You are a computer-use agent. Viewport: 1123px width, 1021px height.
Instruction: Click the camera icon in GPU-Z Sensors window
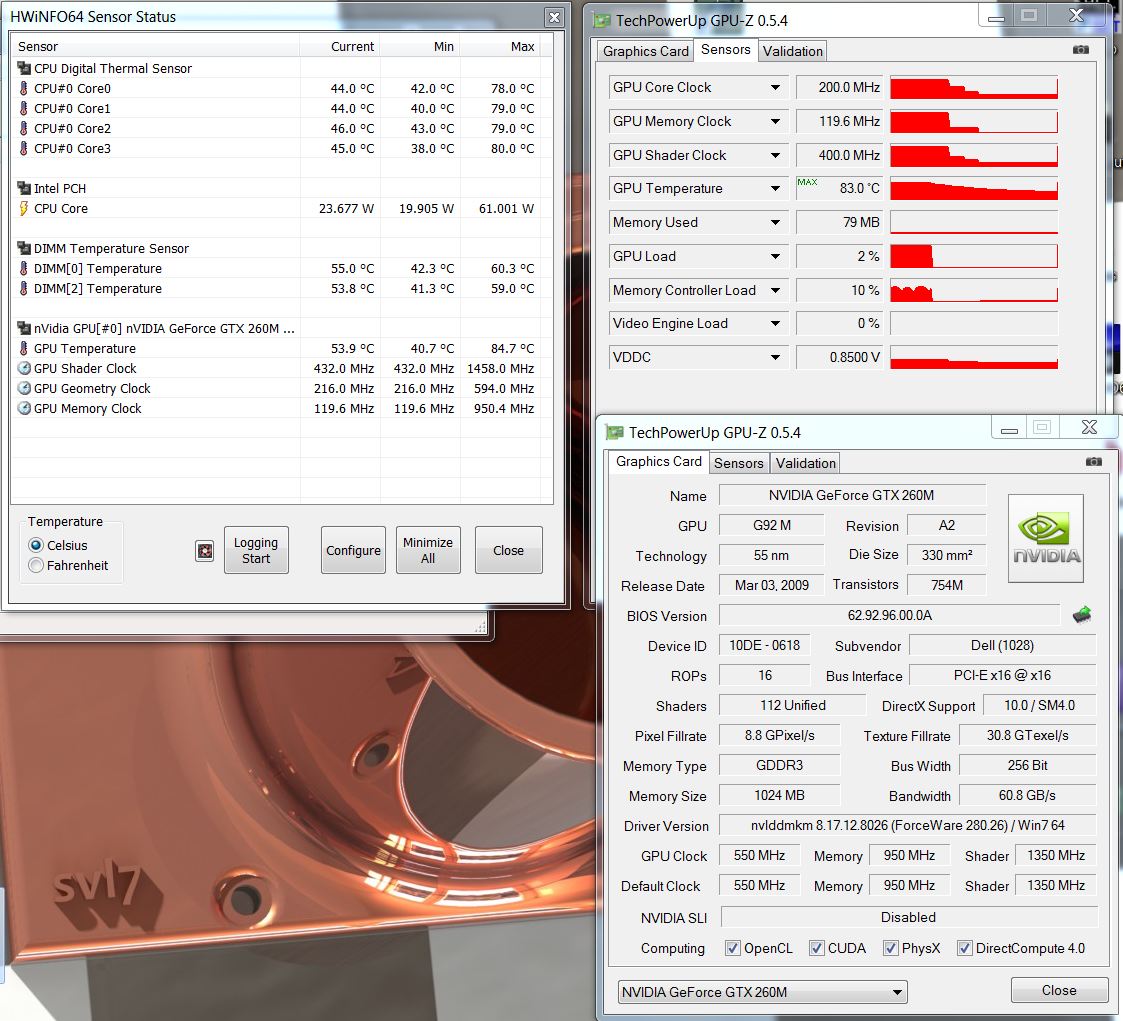tap(1081, 49)
